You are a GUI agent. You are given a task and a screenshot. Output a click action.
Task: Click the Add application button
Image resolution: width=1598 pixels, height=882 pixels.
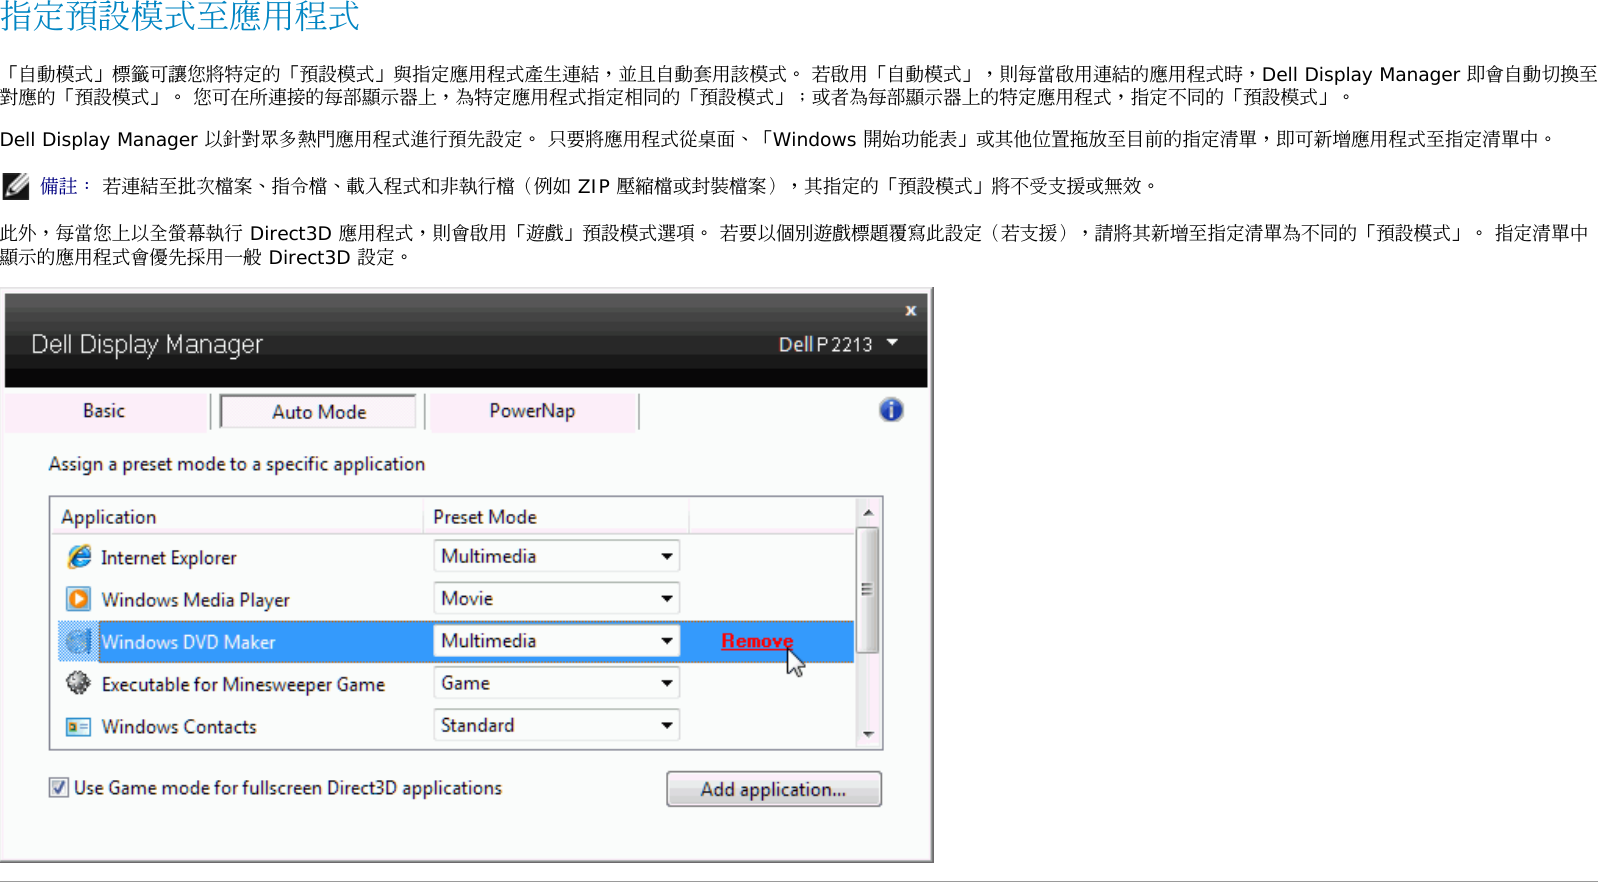click(774, 789)
